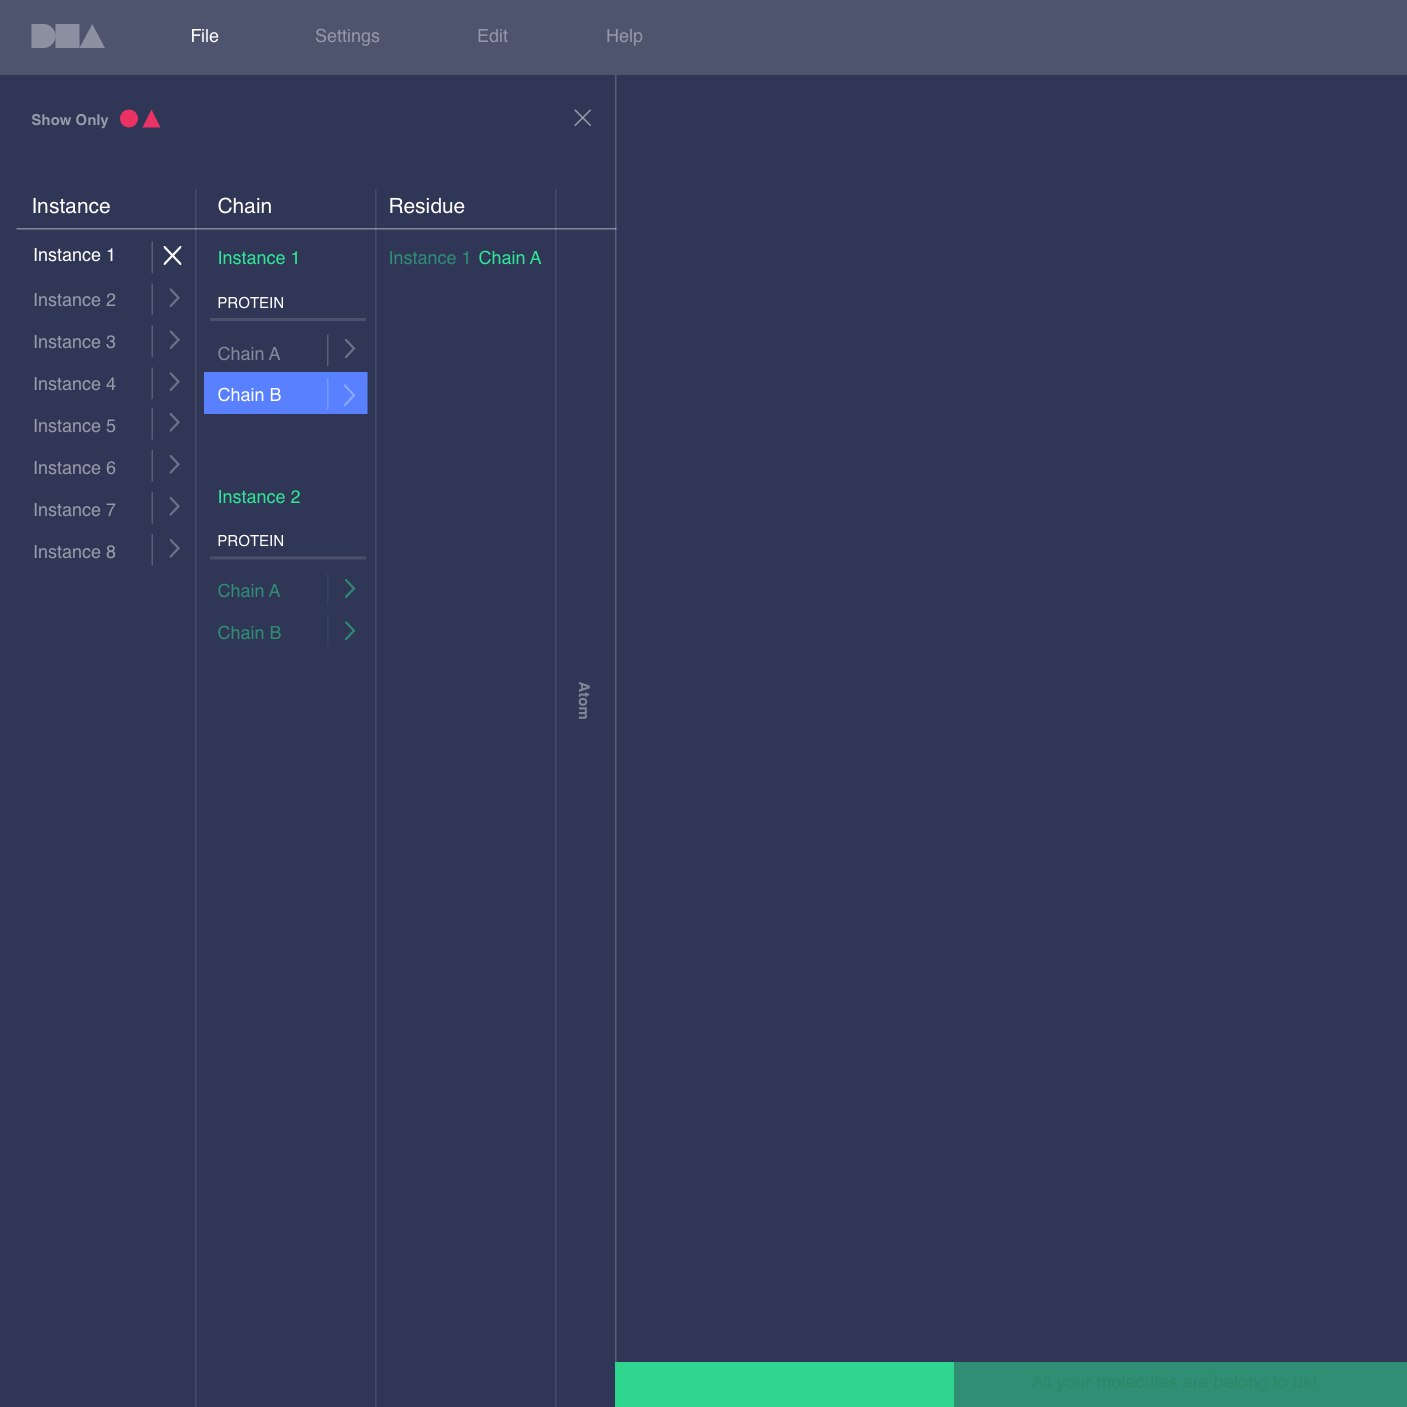Expand green Chain B chevron under Instance 2

349,632
